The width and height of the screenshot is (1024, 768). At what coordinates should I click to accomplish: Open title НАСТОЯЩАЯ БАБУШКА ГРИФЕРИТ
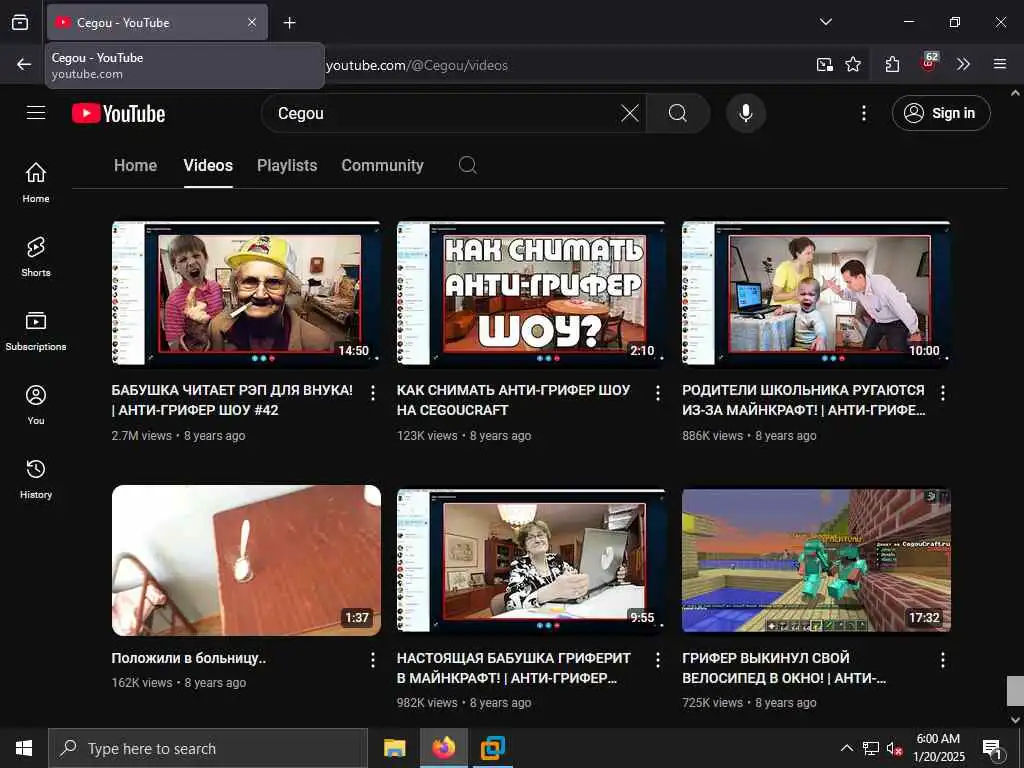tap(513, 667)
